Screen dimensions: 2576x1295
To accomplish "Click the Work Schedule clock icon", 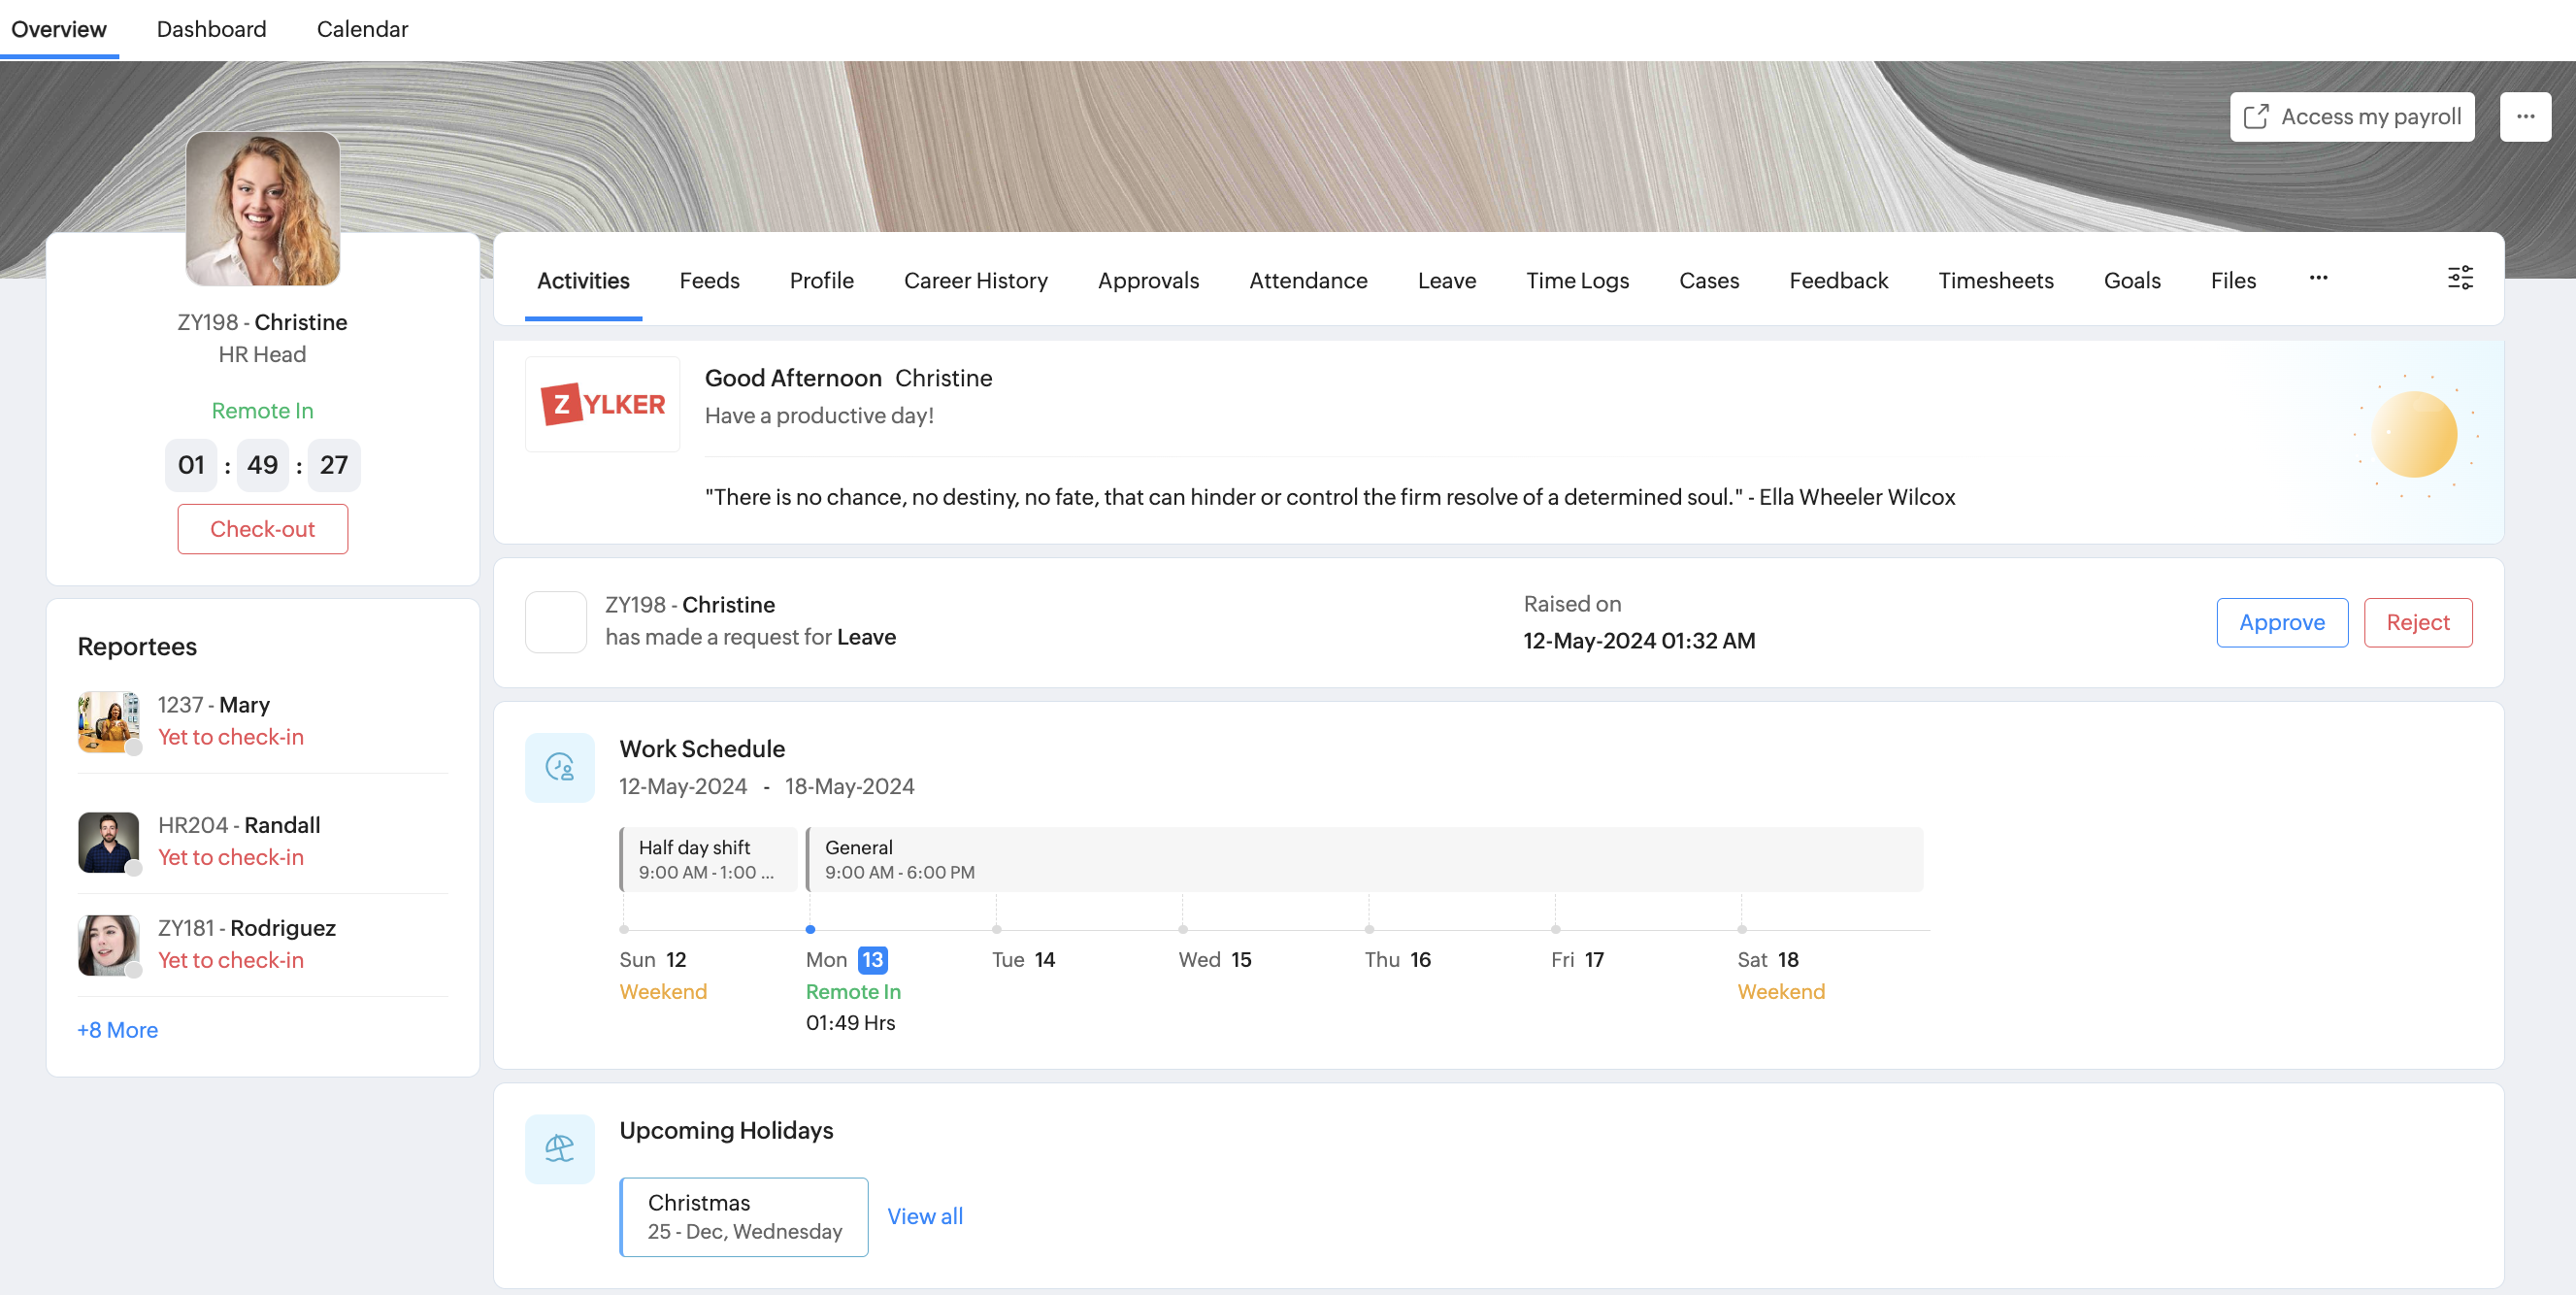I will click(x=560, y=767).
